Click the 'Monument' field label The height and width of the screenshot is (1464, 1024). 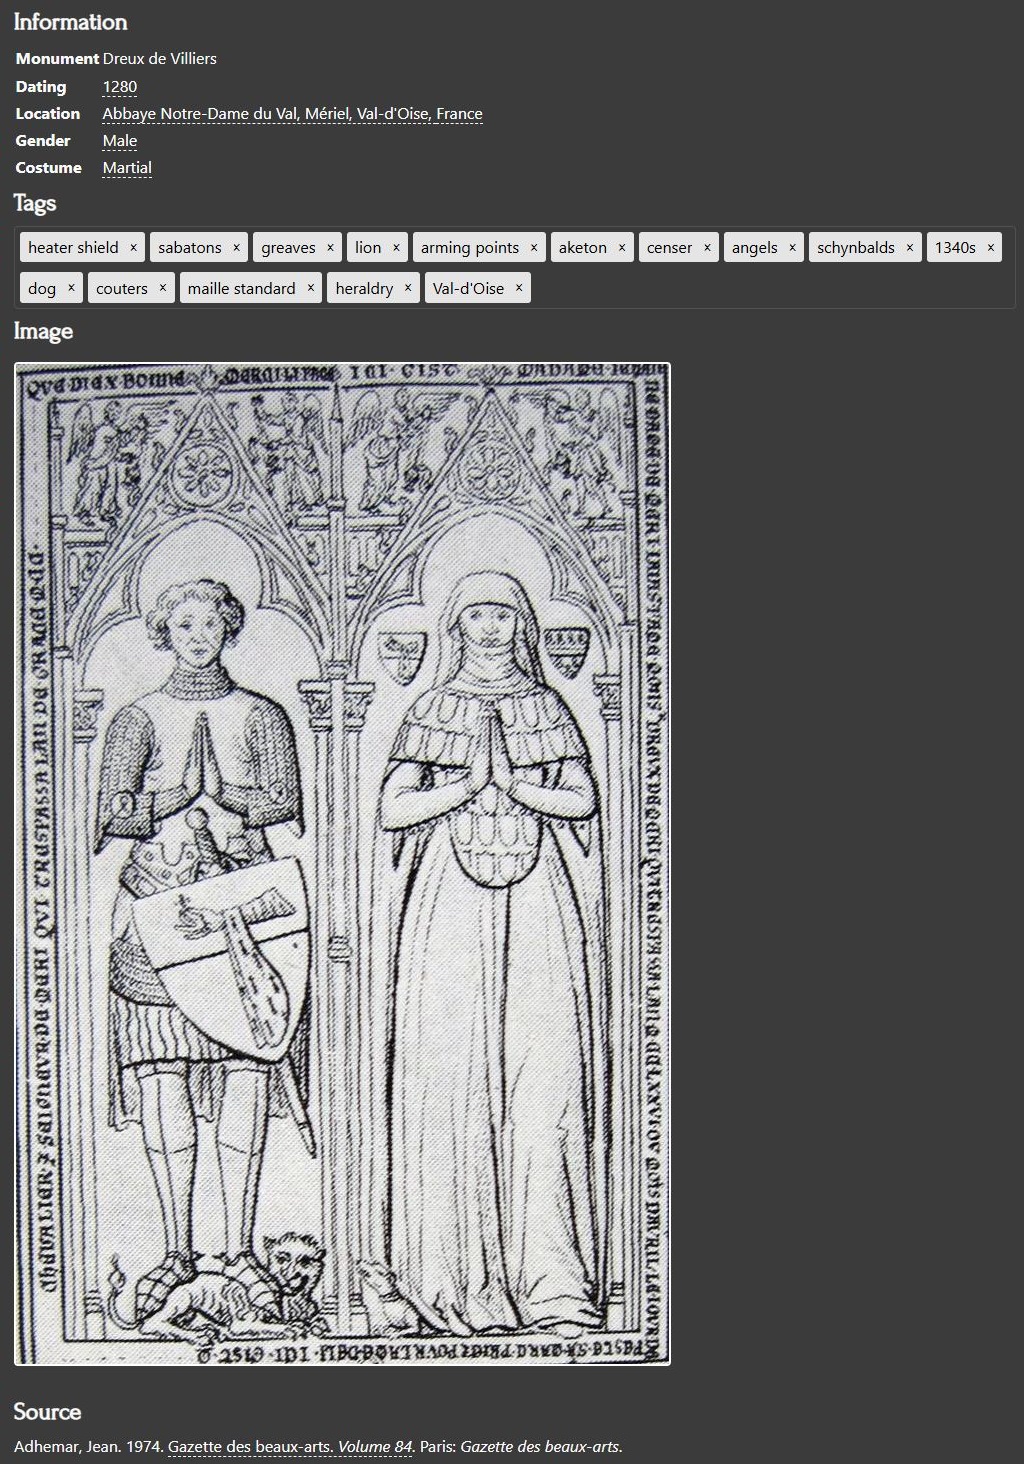pyautogui.click(x=57, y=59)
